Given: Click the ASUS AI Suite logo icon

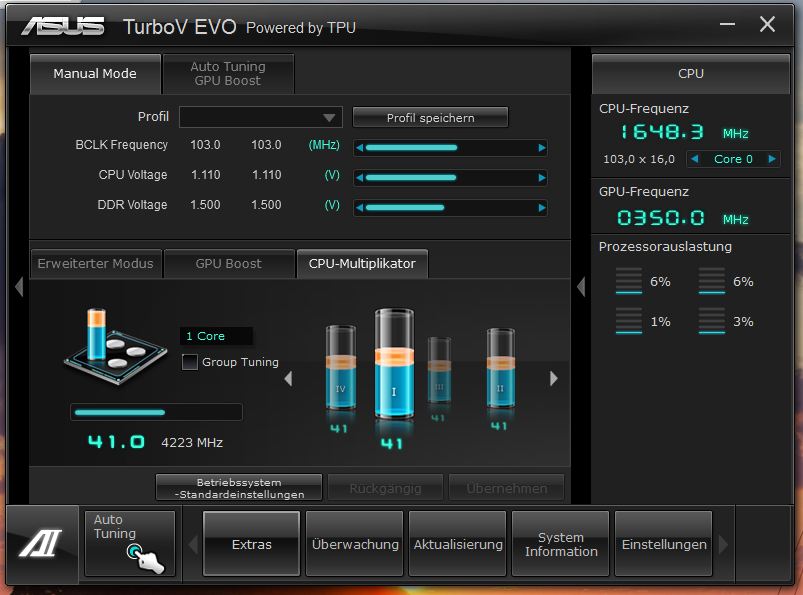Looking at the screenshot, I should click(41, 543).
